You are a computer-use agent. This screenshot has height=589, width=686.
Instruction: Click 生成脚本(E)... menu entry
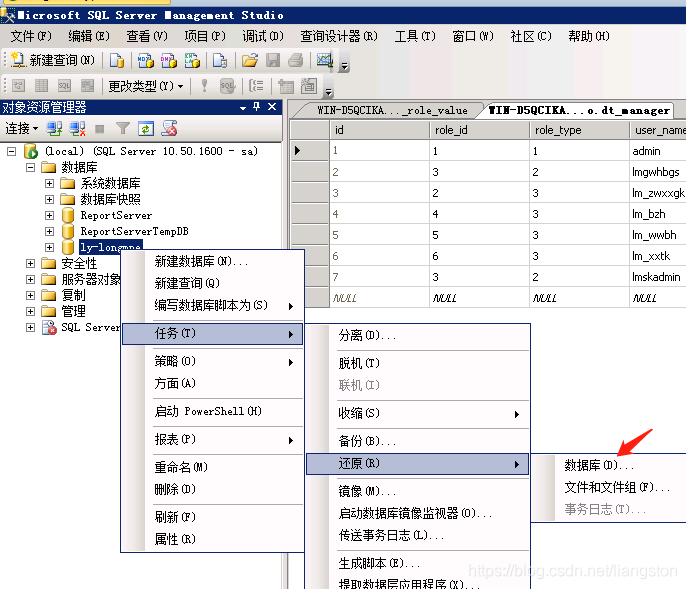pyautogui.click(x=417, y=563)
